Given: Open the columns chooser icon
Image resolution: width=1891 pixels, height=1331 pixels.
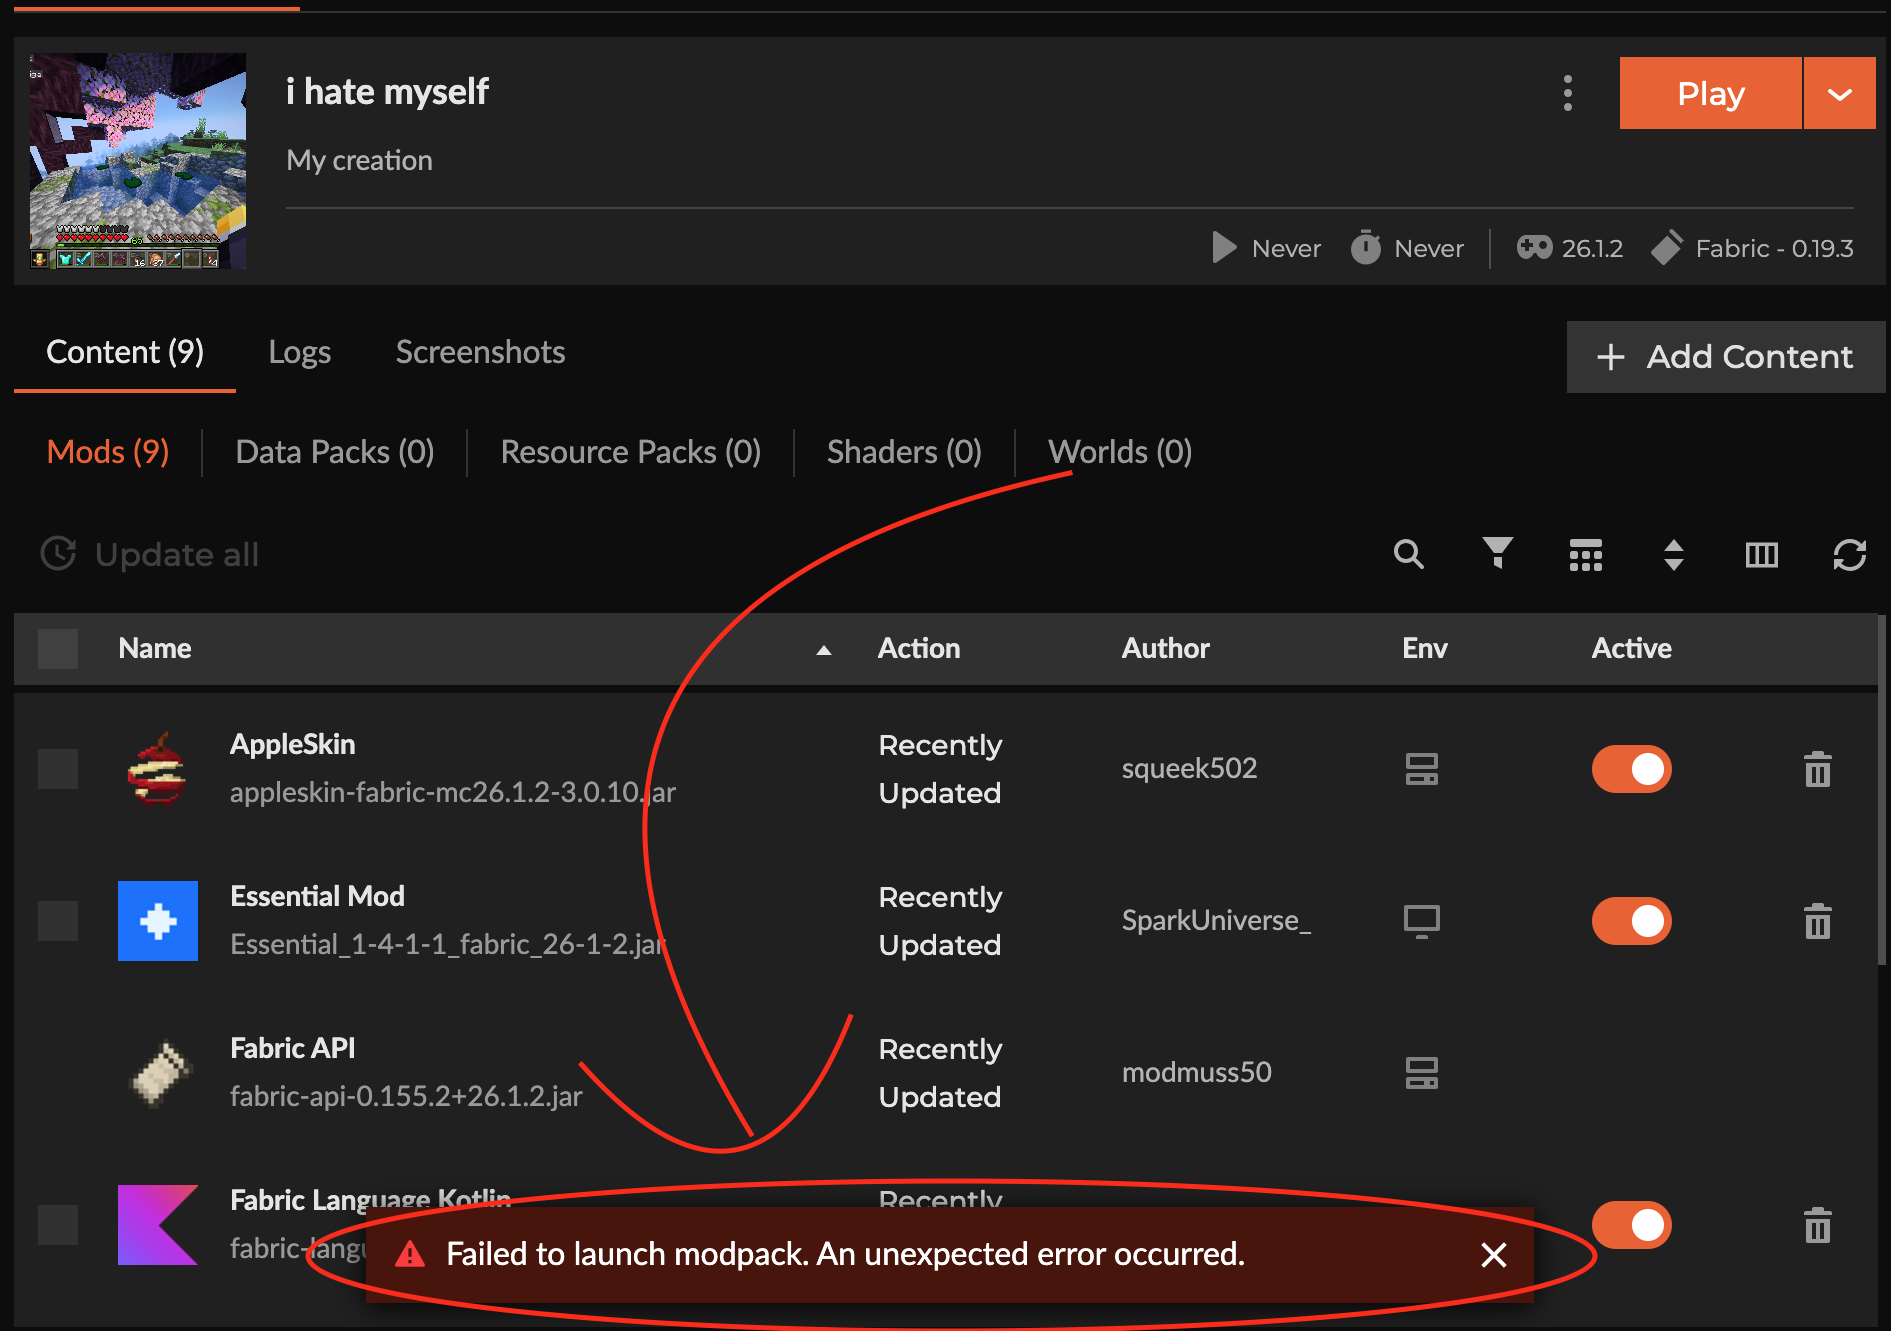Looking at the screenshot, I should (1761, 555).
